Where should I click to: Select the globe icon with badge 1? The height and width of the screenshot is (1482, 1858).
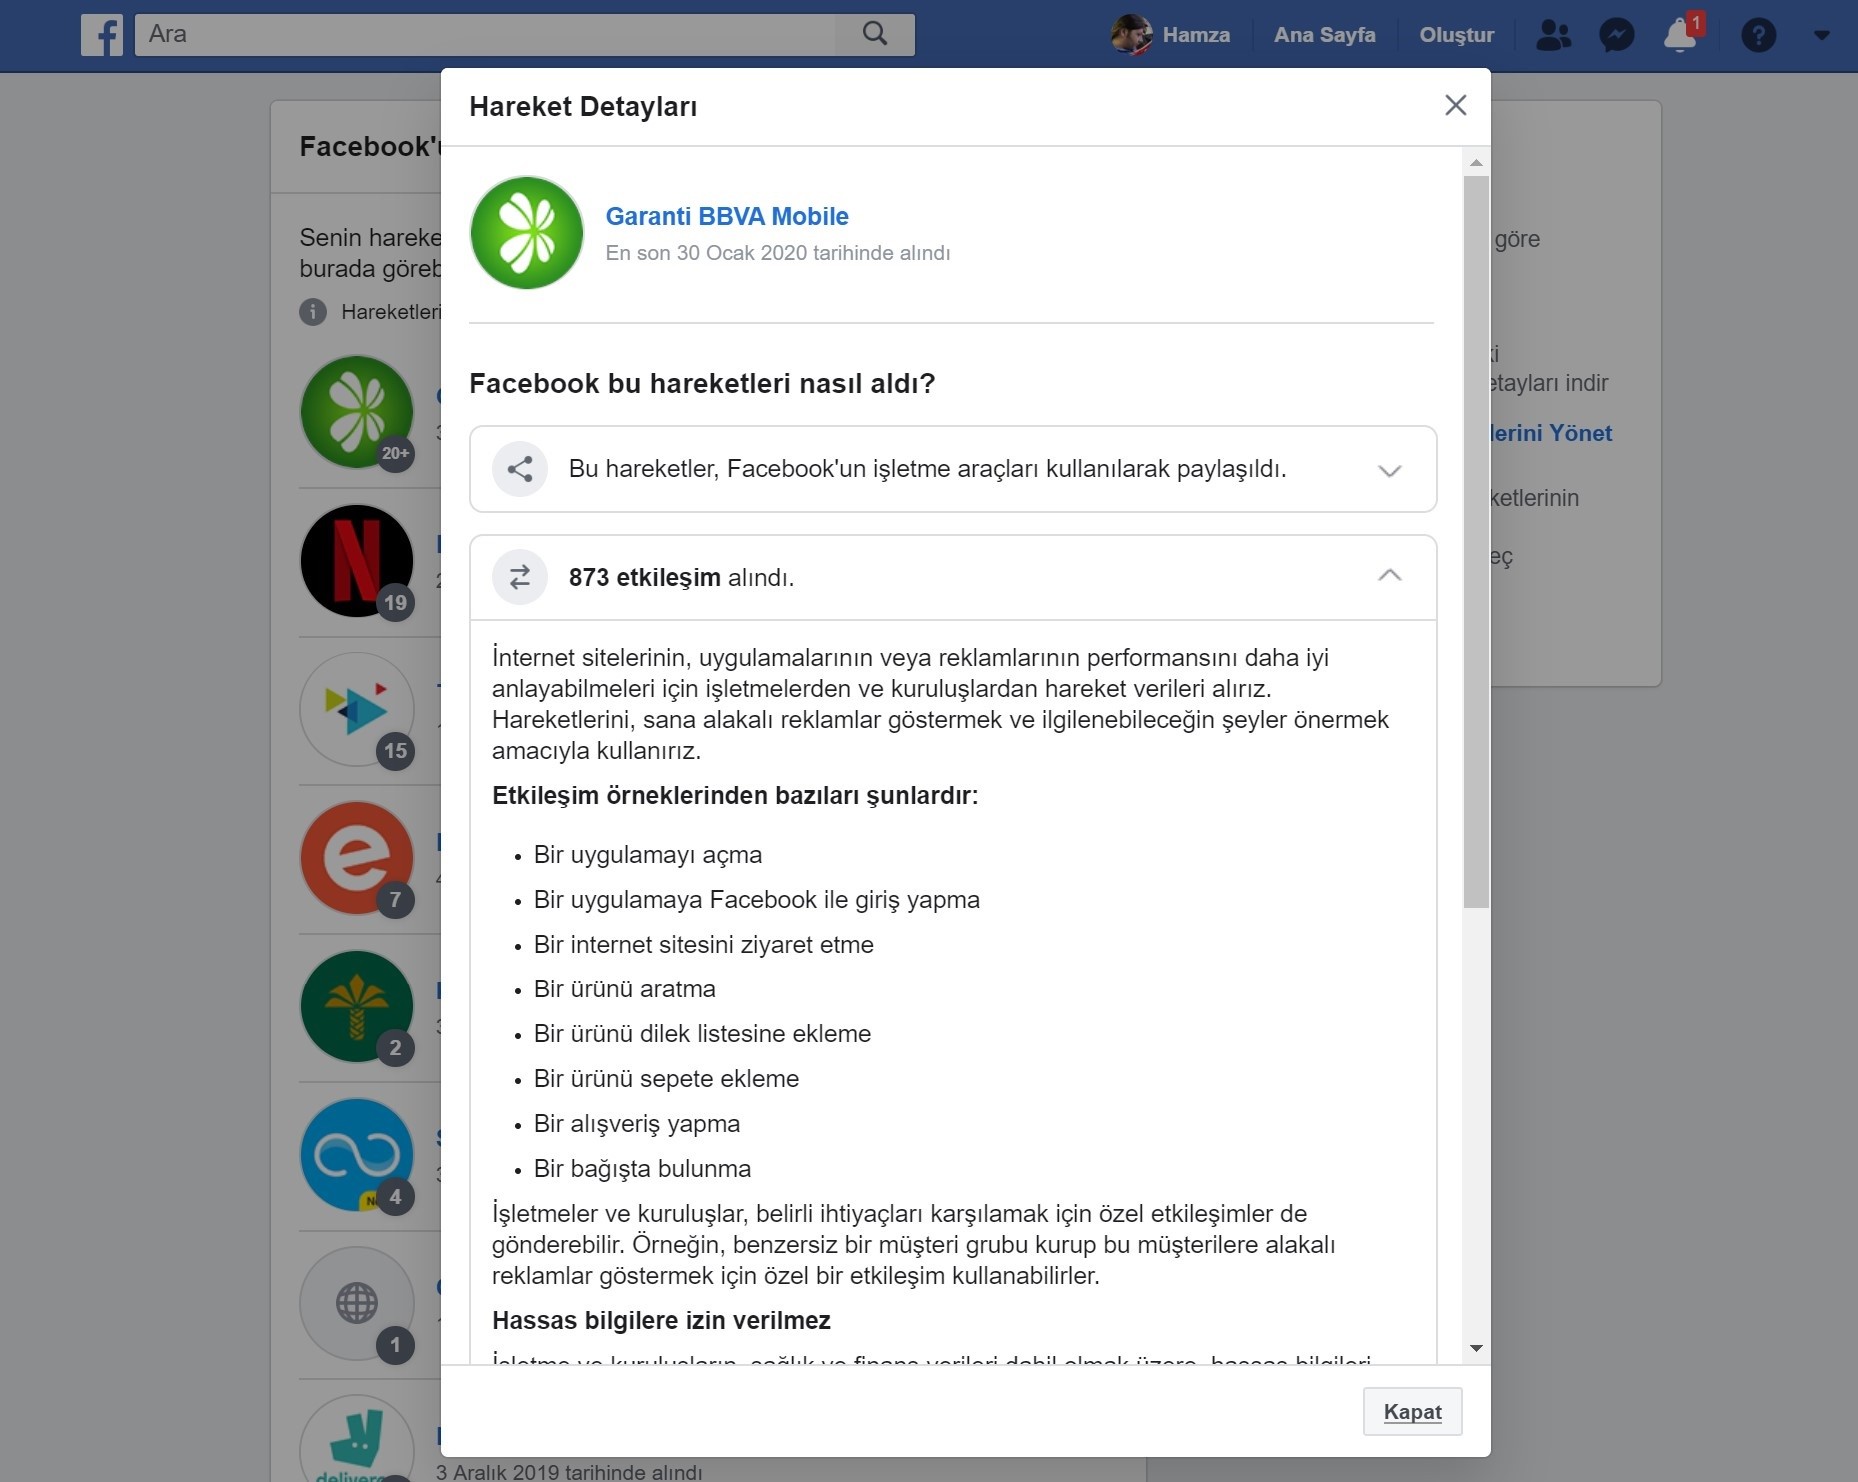point(357,1304)
